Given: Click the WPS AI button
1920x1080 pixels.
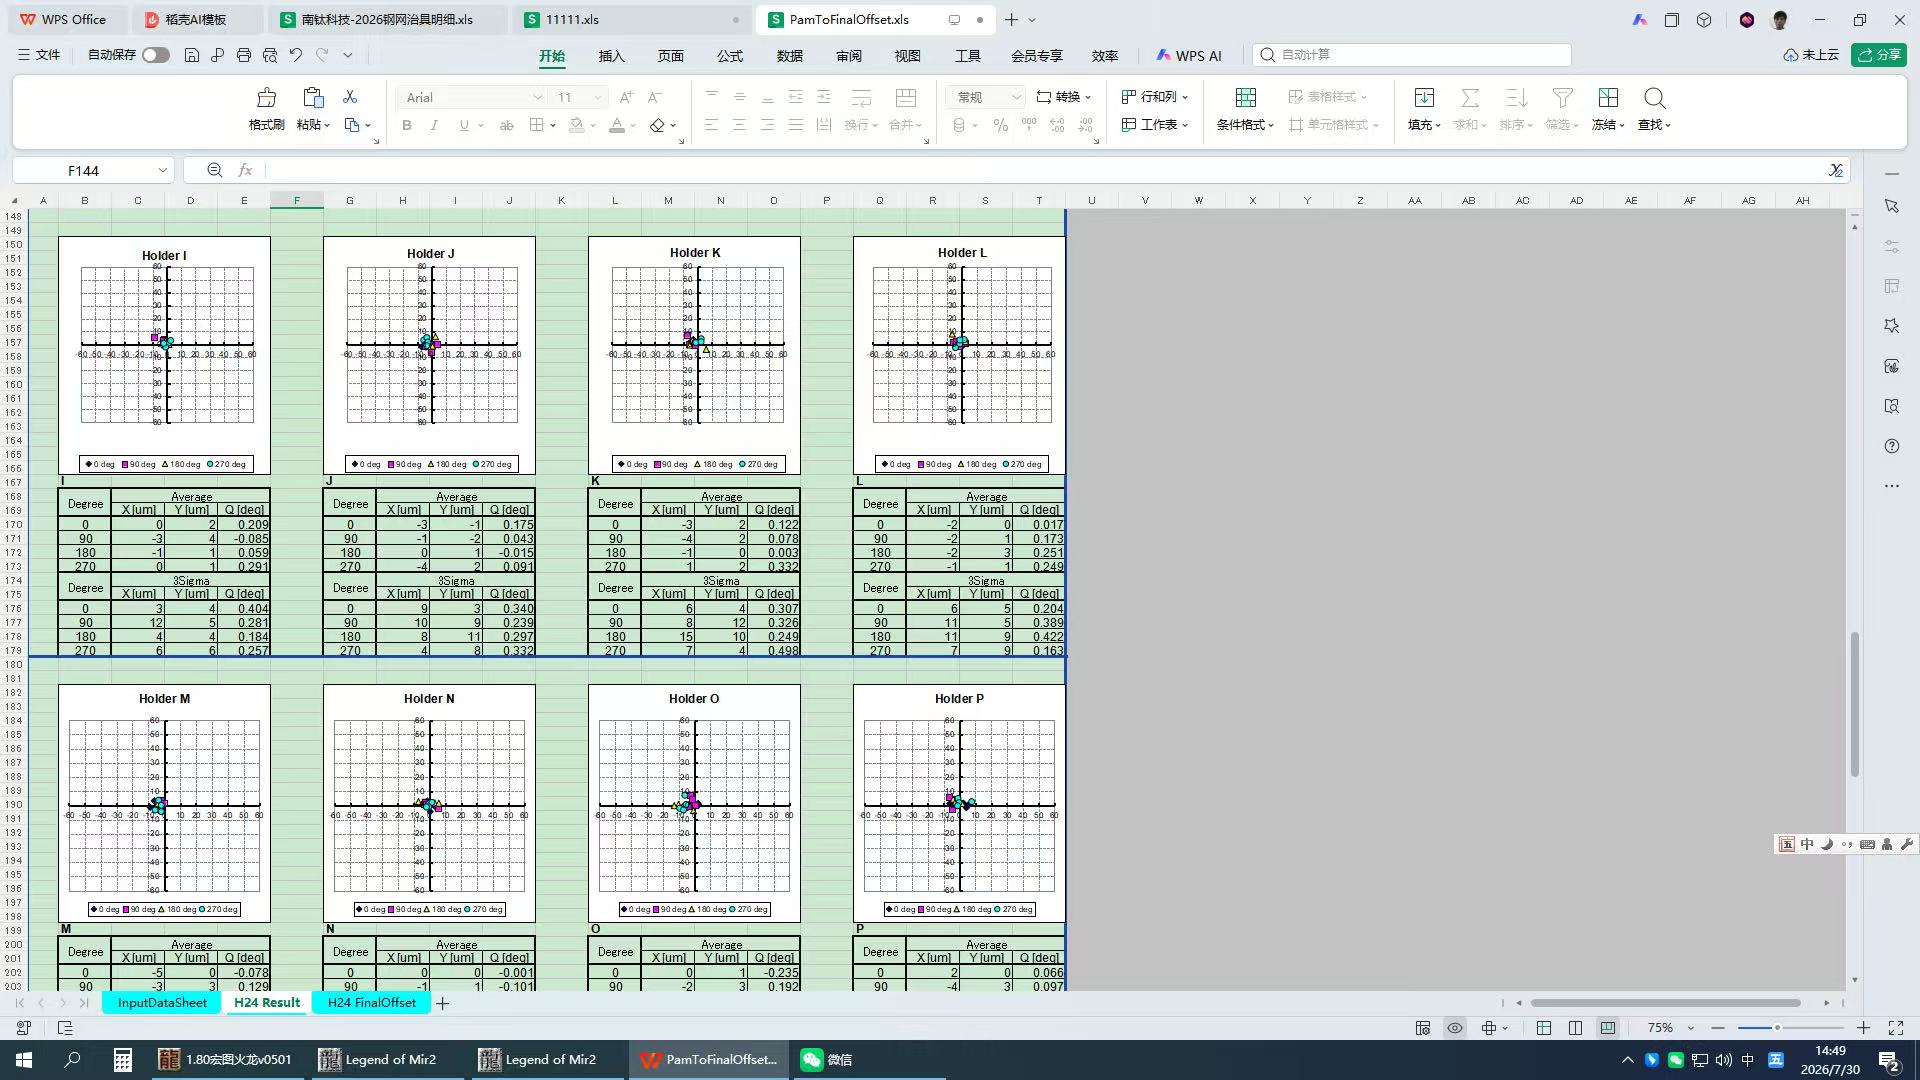Looking at the screenshot, I should tap(1189, 56).
